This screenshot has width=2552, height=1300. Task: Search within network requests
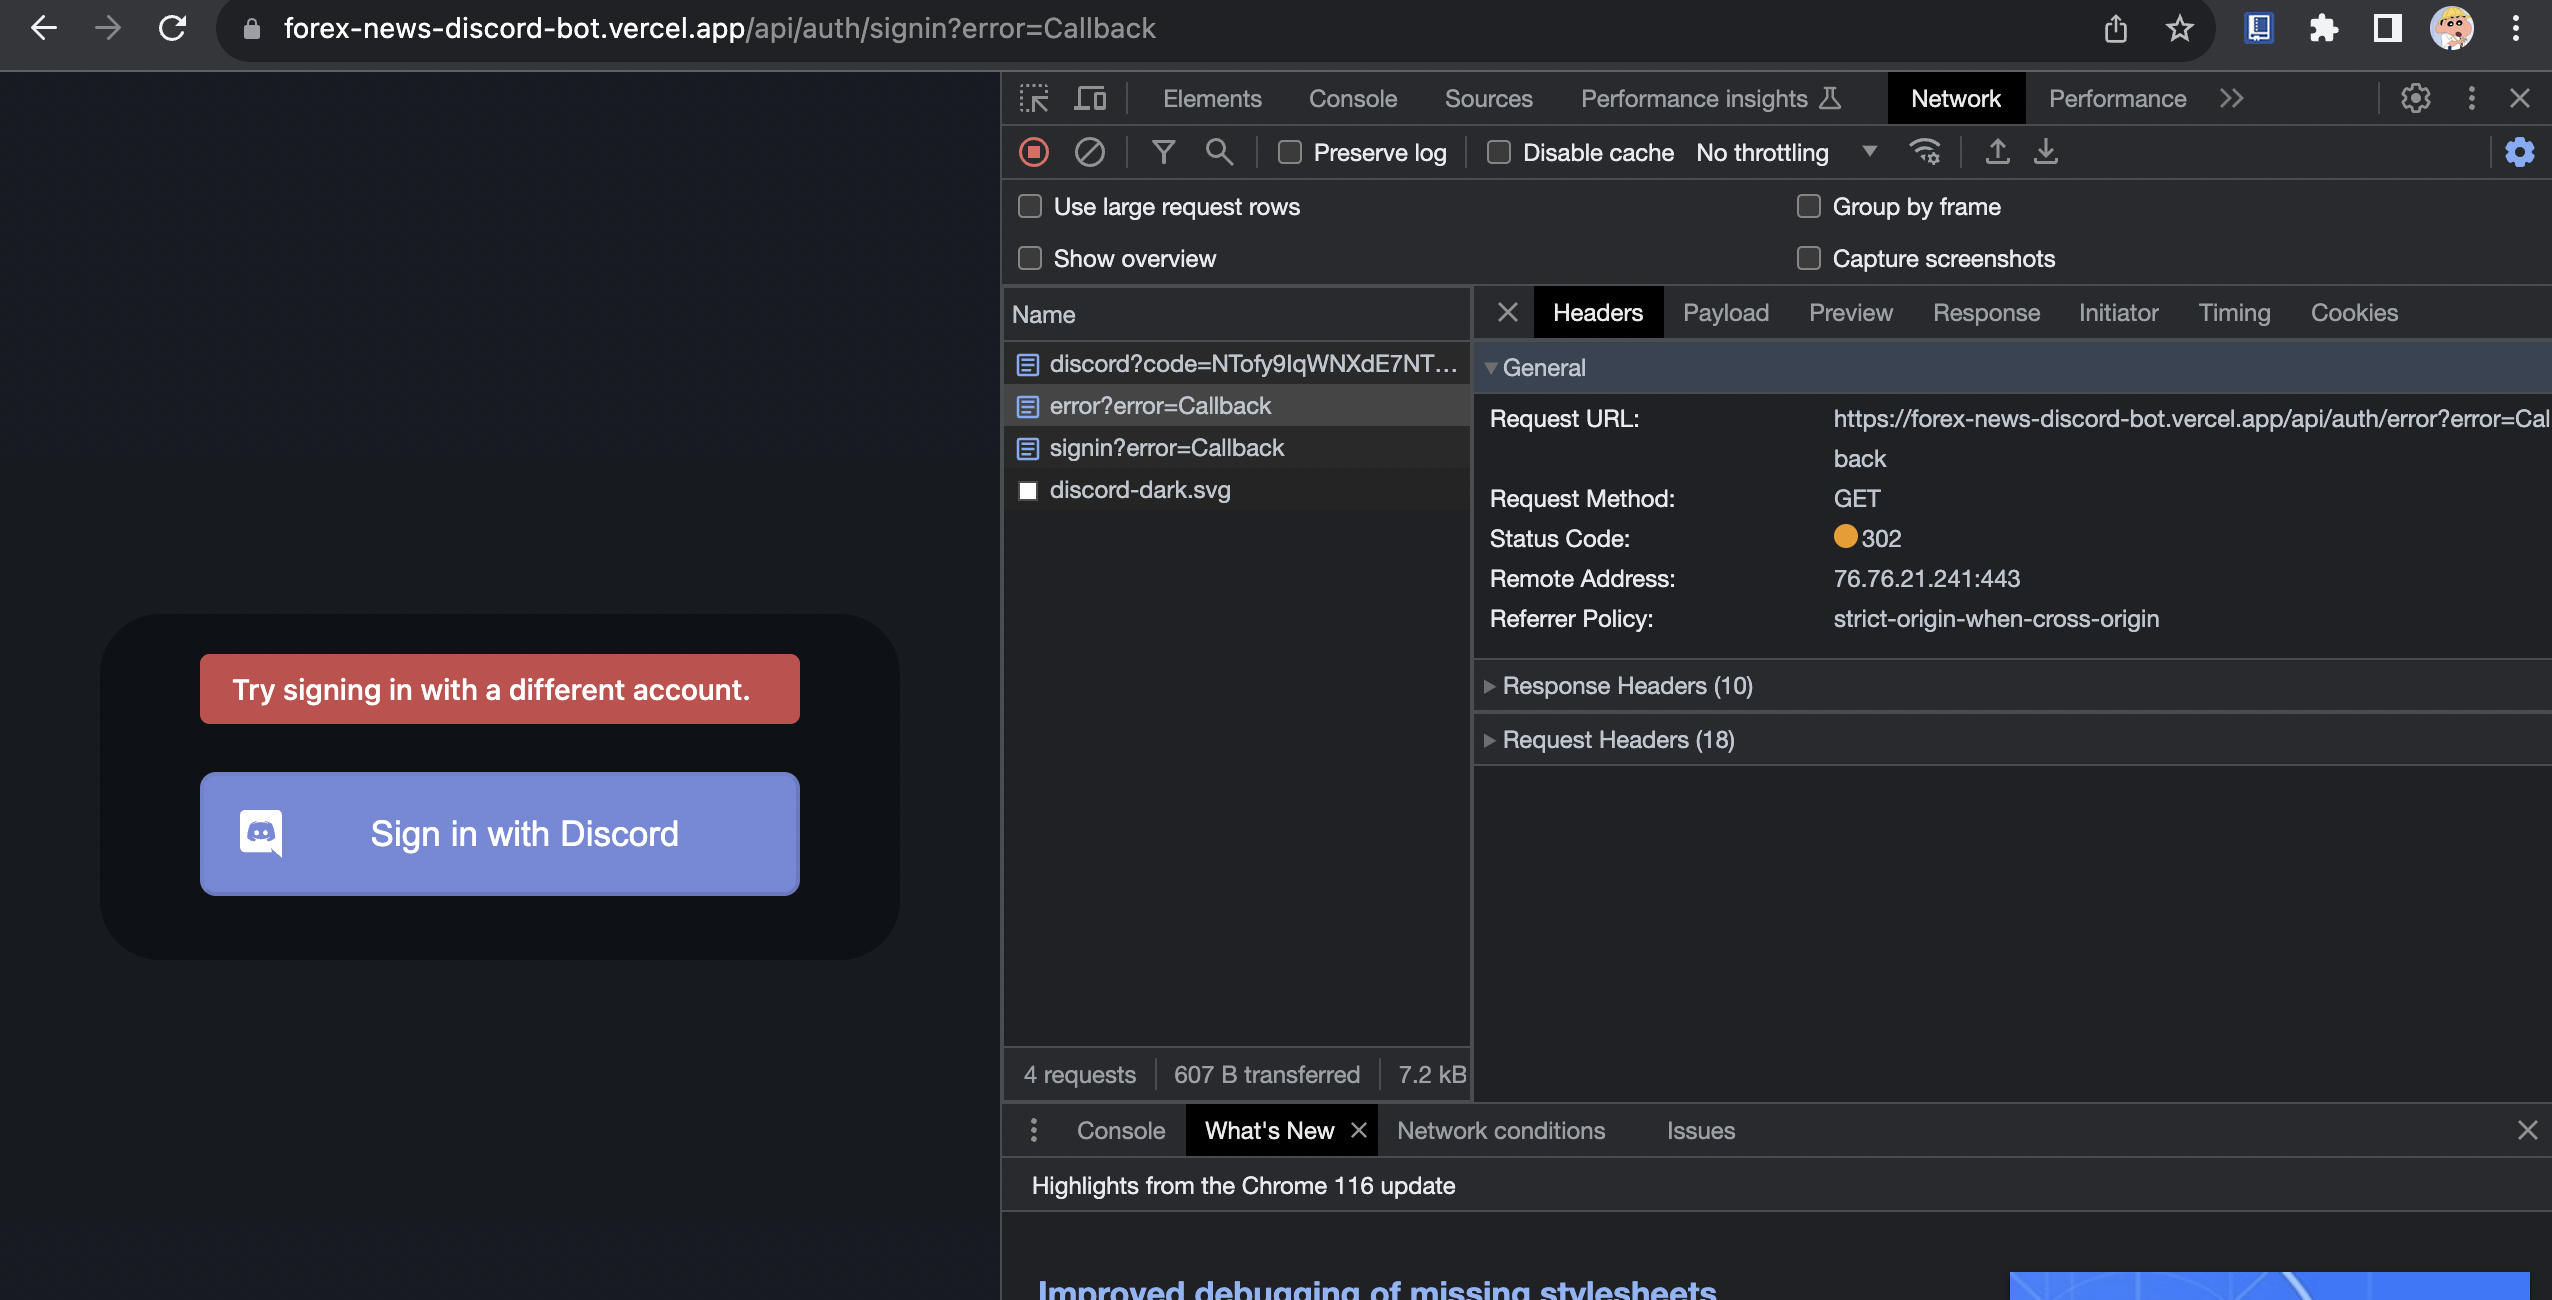1217,152
